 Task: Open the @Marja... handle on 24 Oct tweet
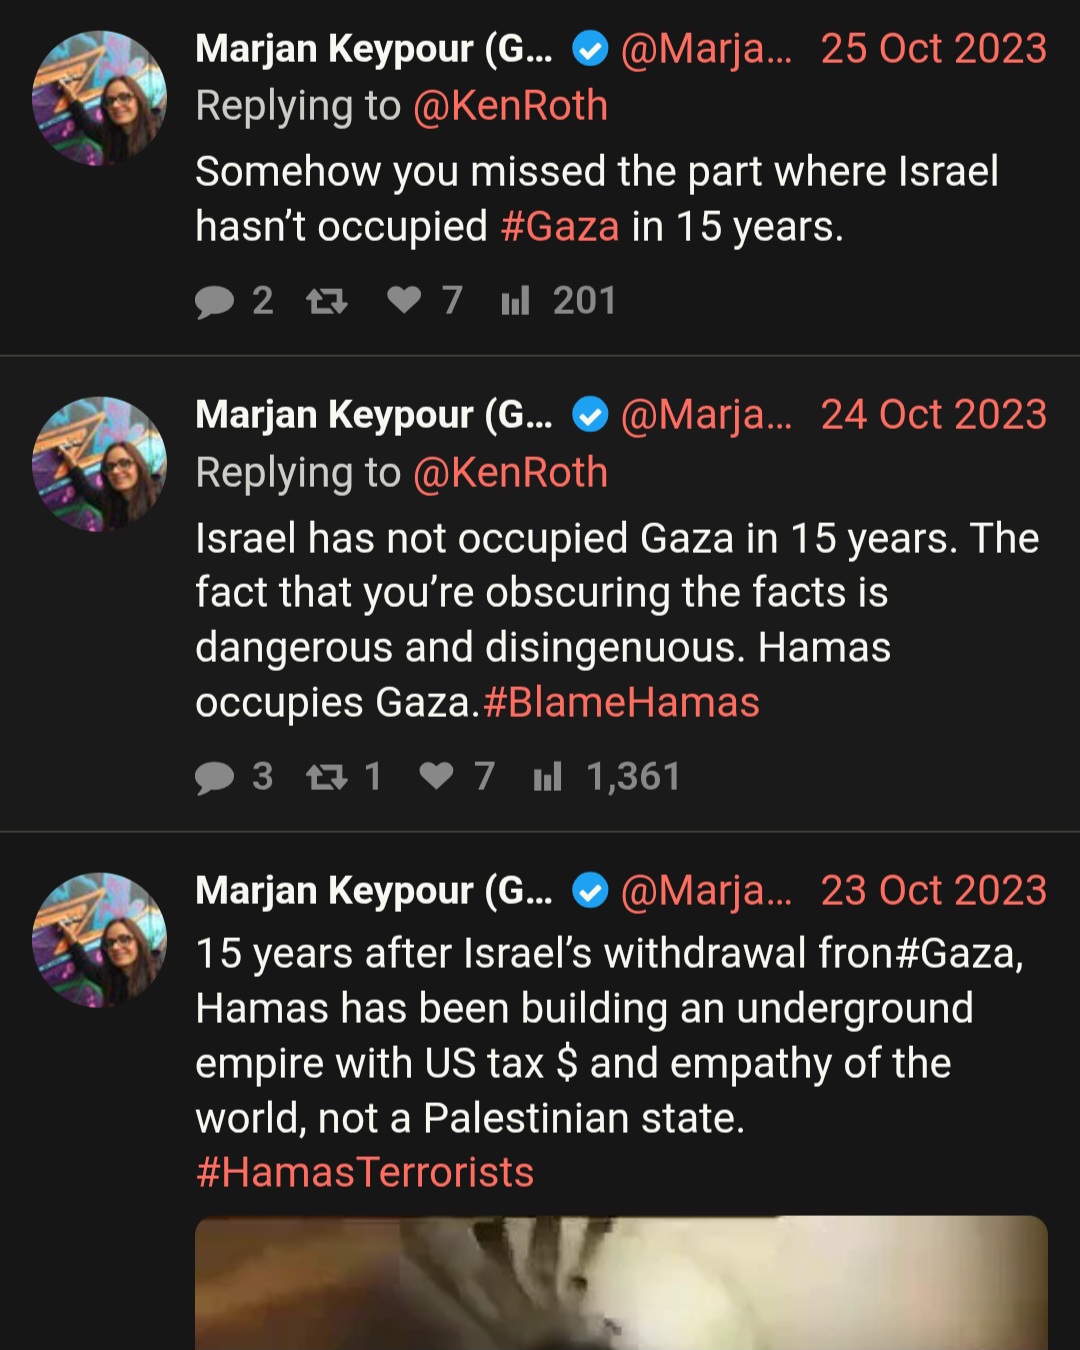[706, 415]
